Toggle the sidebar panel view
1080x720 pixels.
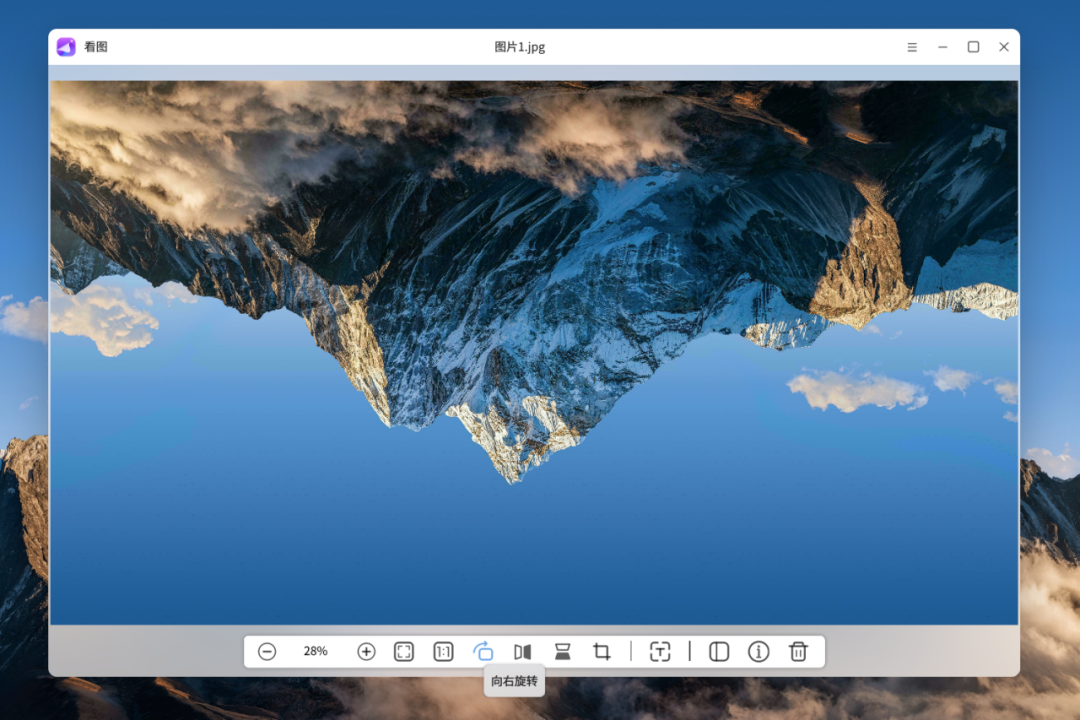719,651
